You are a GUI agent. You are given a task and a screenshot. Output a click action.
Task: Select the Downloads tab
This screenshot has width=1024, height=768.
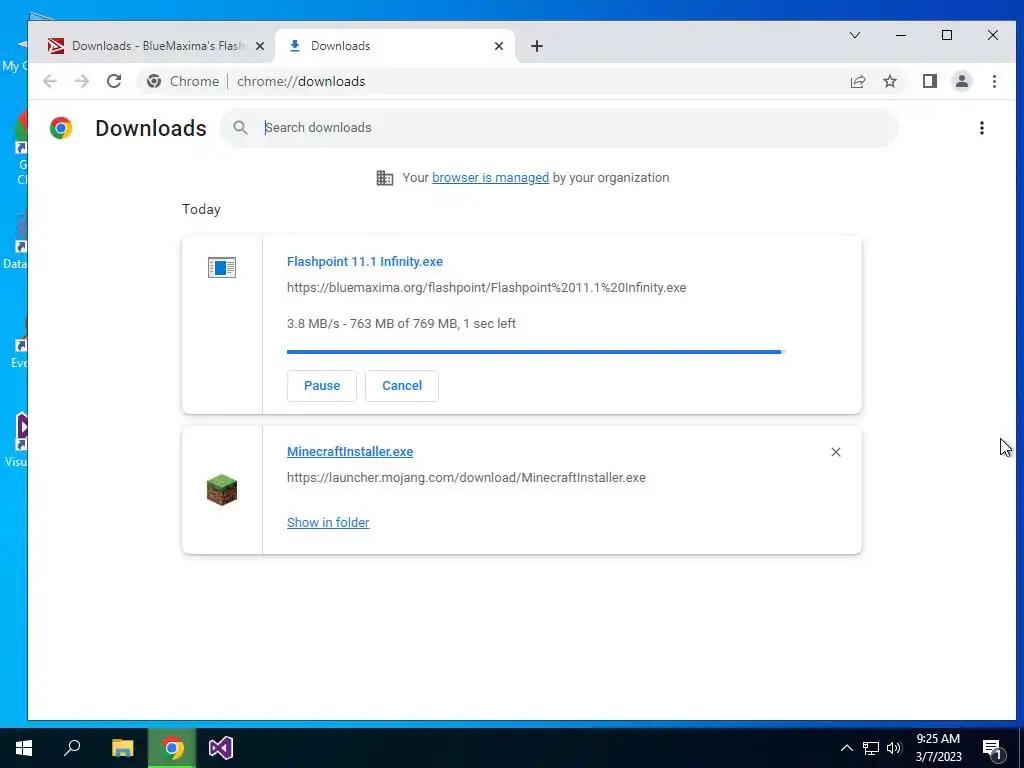[x=395, y=46]
